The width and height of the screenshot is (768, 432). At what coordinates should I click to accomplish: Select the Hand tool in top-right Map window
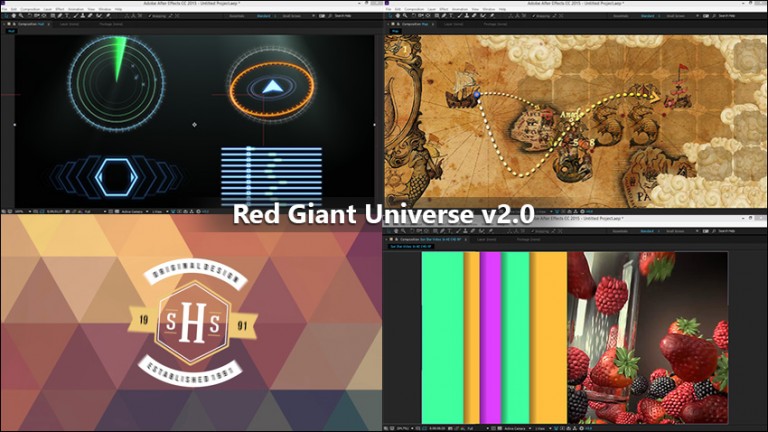(398, 16)
